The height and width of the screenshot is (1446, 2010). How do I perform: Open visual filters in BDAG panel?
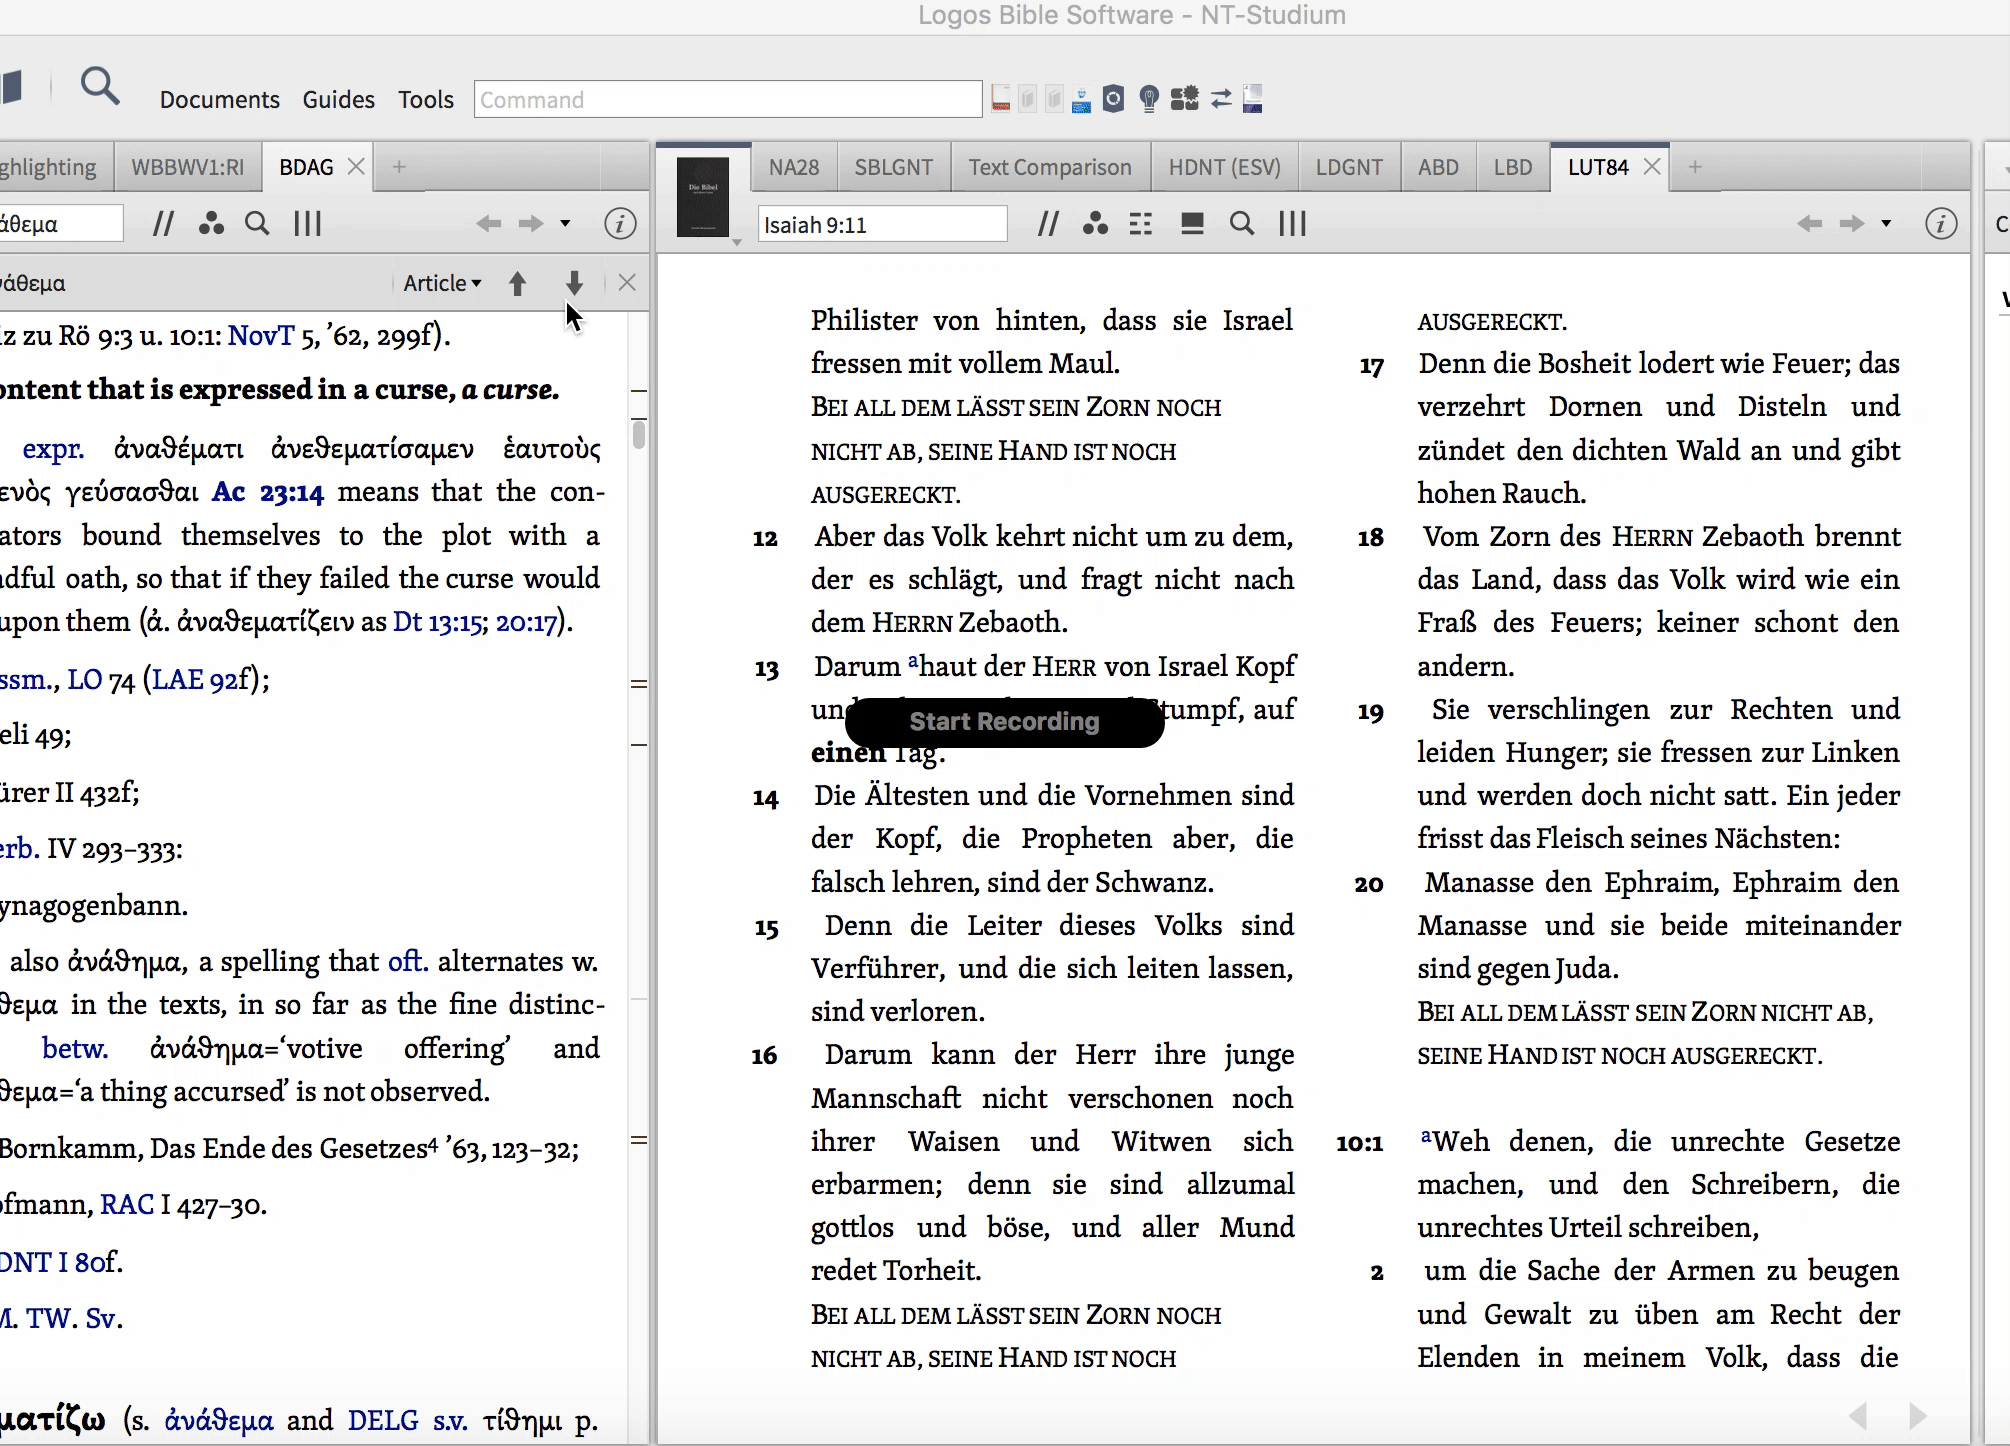[211, 224]
